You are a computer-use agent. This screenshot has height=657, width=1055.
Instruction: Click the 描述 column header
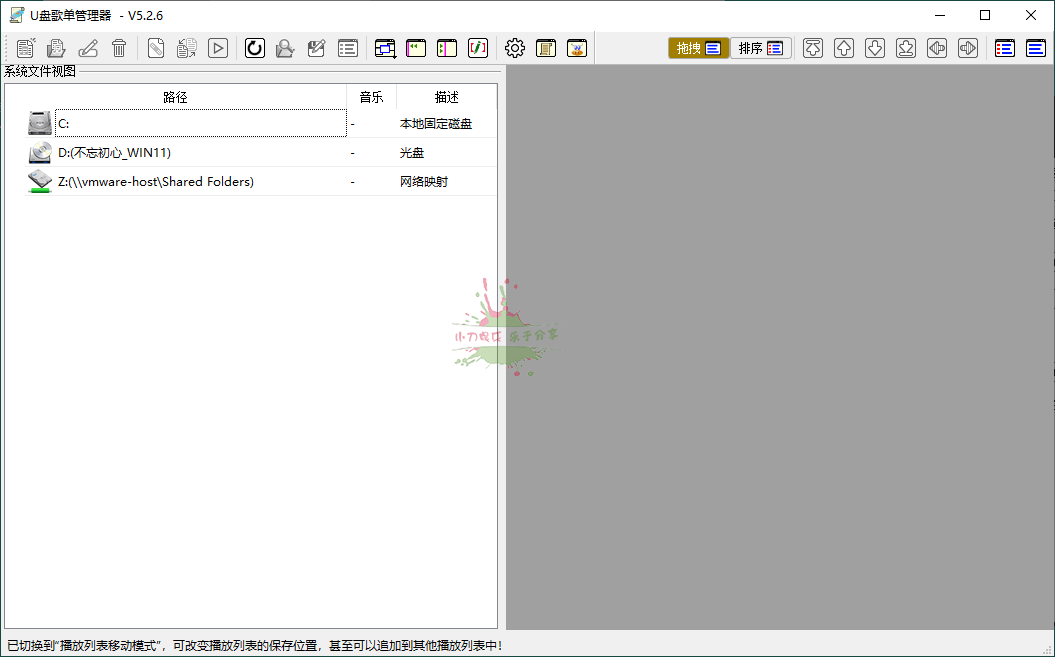[447, 97]
